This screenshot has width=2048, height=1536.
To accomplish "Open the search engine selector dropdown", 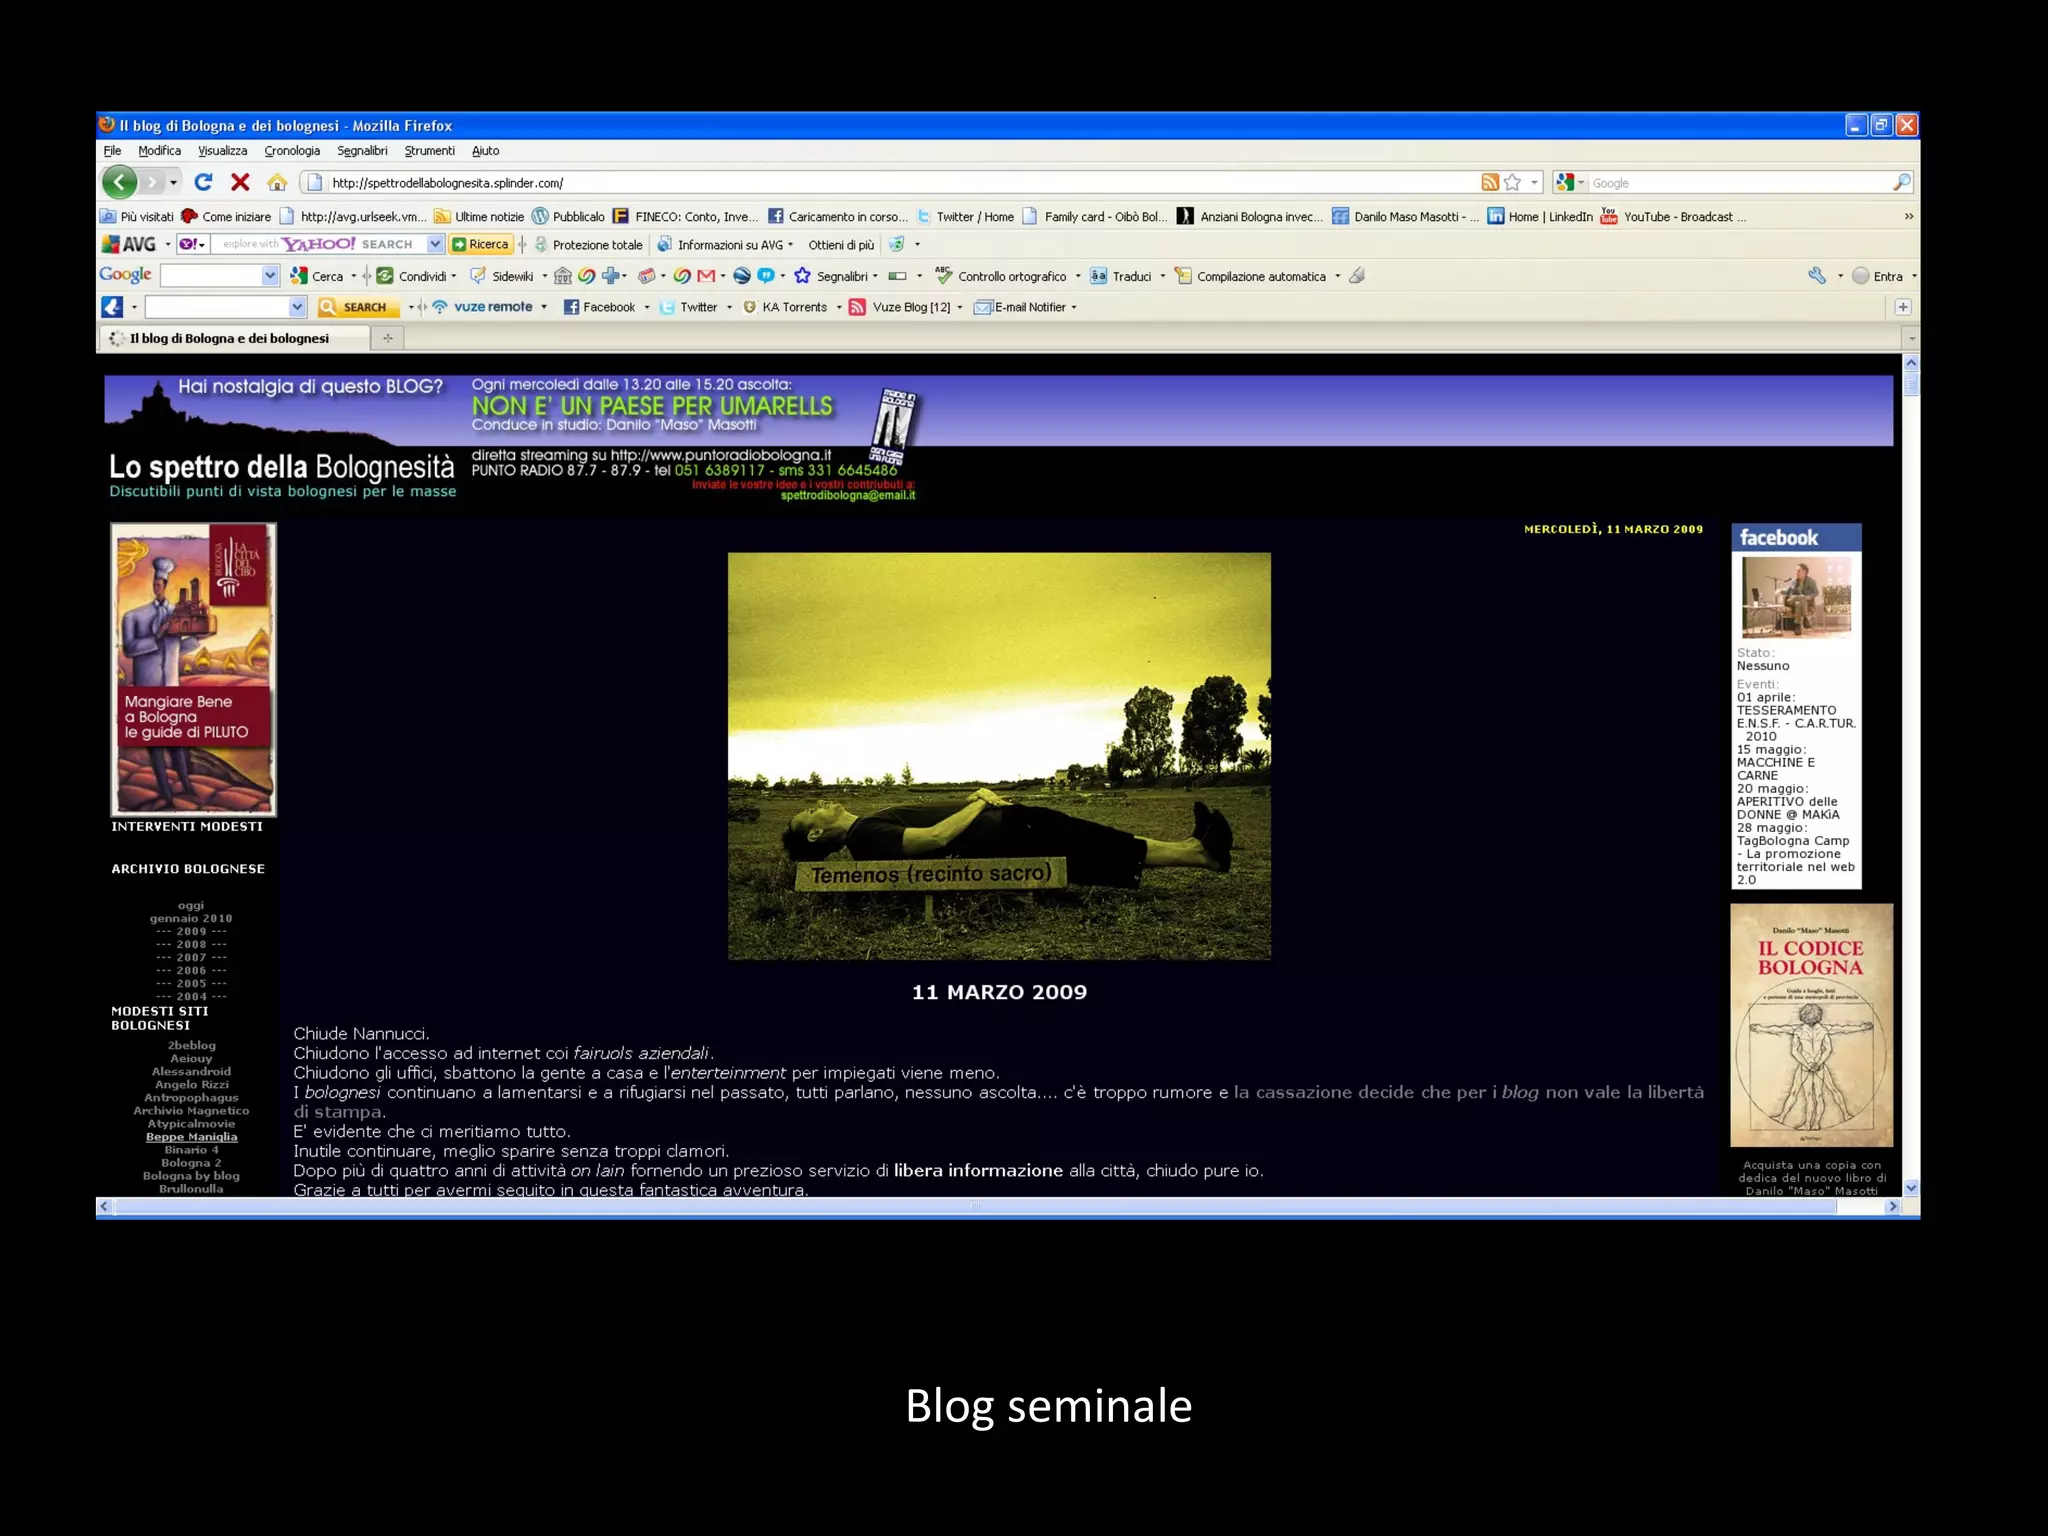I will [x=1580, y=182].
